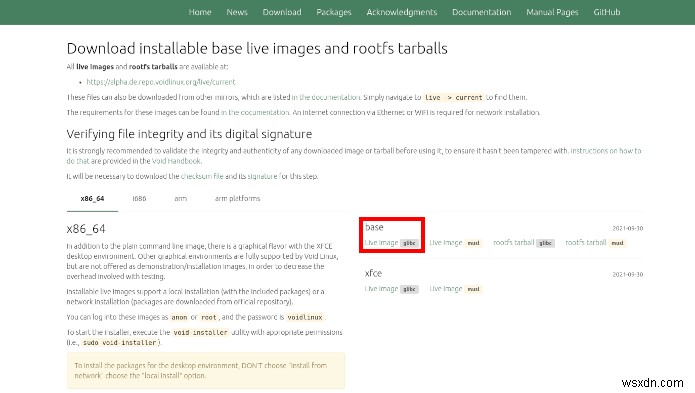Click the 'root' username code text
695x393 pixels.
[x=209, y=317]
